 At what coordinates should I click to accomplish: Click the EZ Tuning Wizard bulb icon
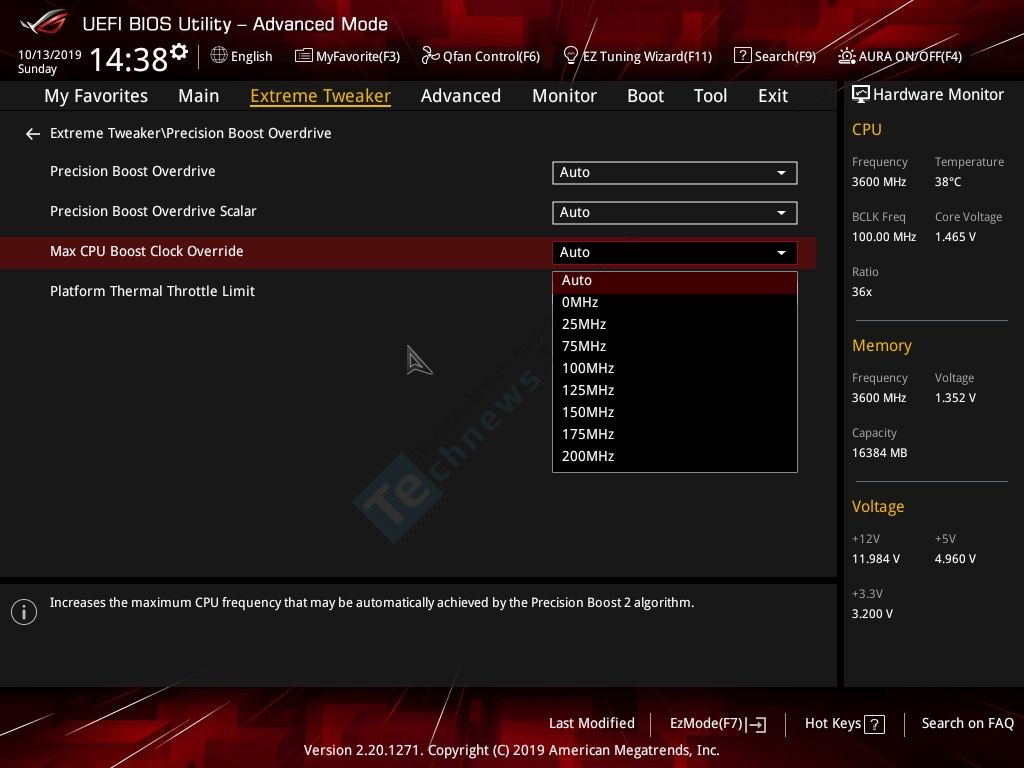[570, 56]
